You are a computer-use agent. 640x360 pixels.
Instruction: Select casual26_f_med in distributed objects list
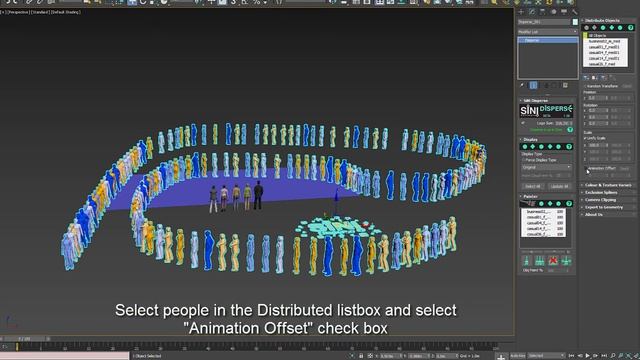tap(605, 64)
